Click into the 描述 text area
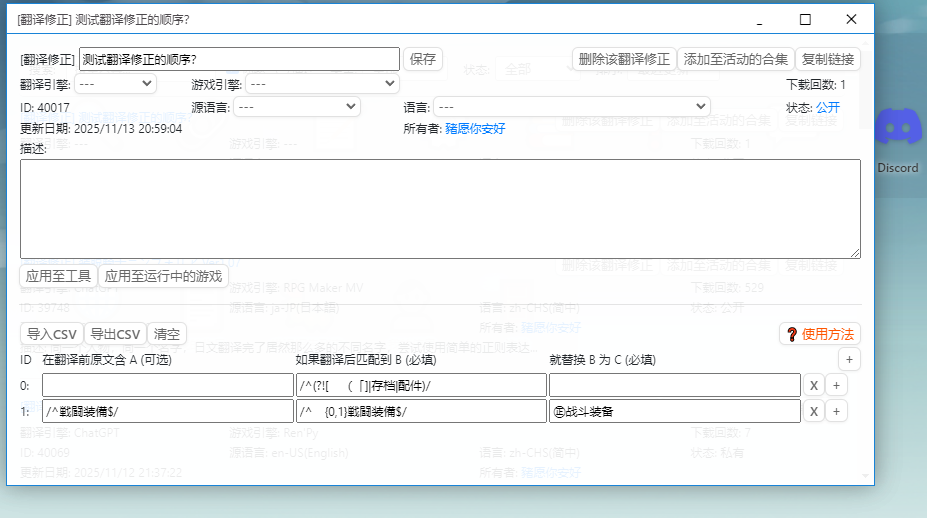 click(440, 208)
